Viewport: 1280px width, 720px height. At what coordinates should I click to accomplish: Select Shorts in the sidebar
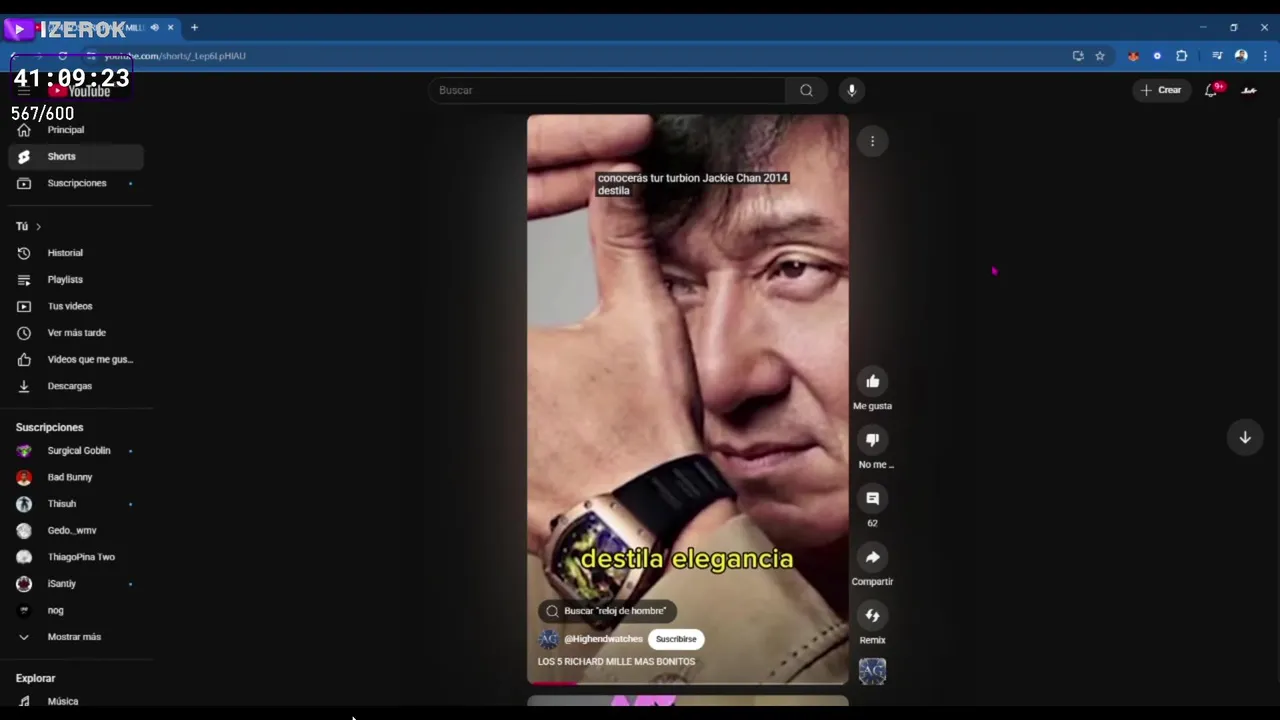(x=76, y=156)
